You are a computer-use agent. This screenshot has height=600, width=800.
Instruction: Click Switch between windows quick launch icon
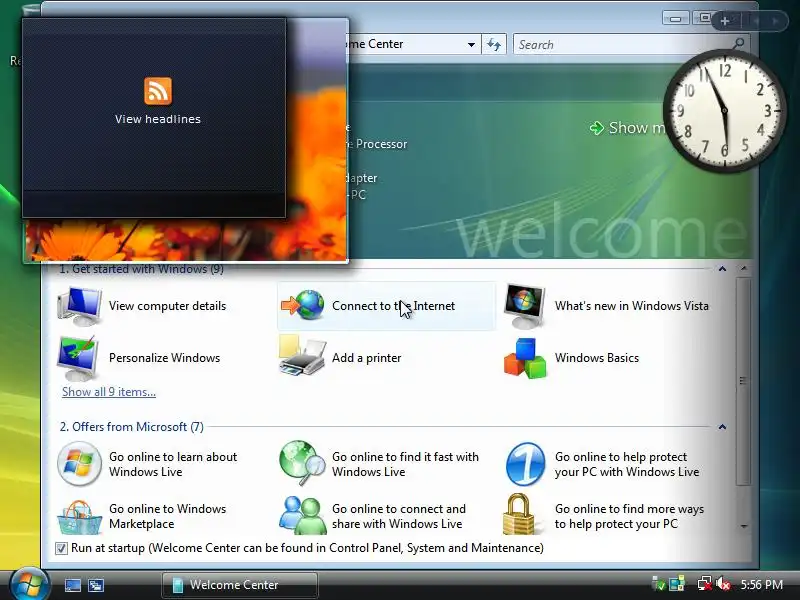pyautogui.click(x=96, y=585)
